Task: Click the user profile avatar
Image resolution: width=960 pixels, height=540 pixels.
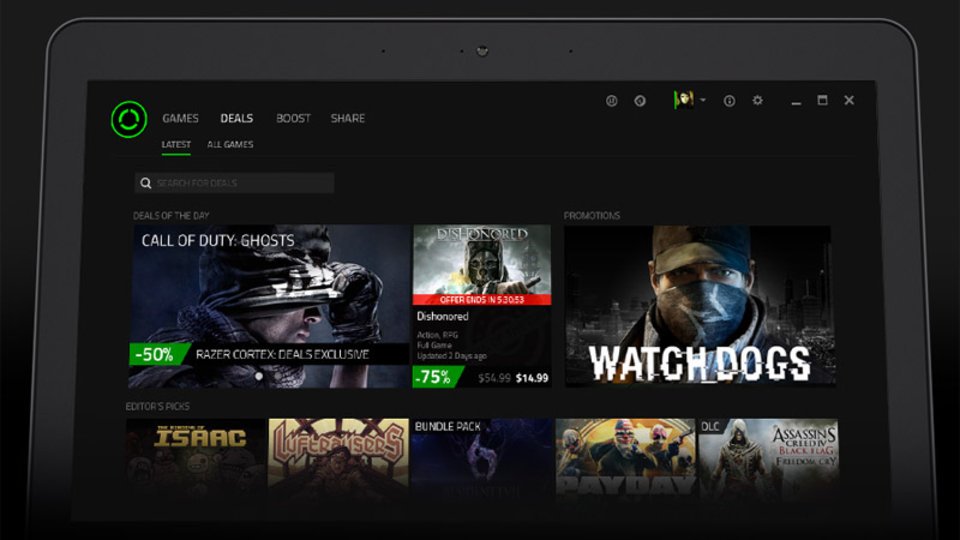Action: 684,99
